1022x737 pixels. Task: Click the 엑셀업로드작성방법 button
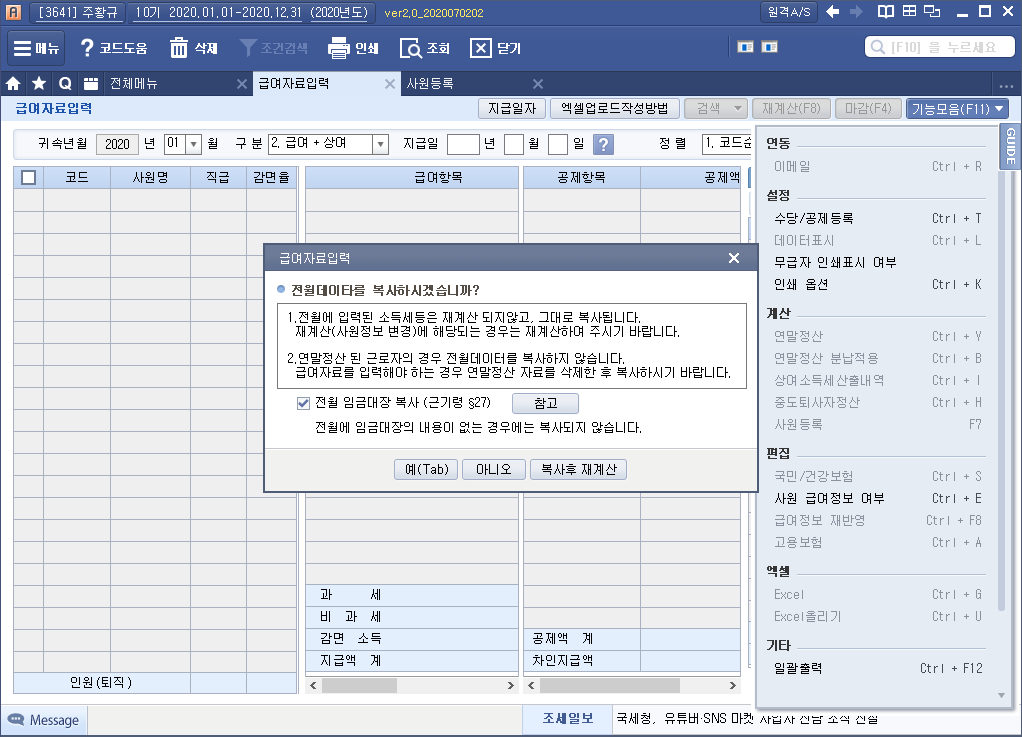(x=615, y=109)
